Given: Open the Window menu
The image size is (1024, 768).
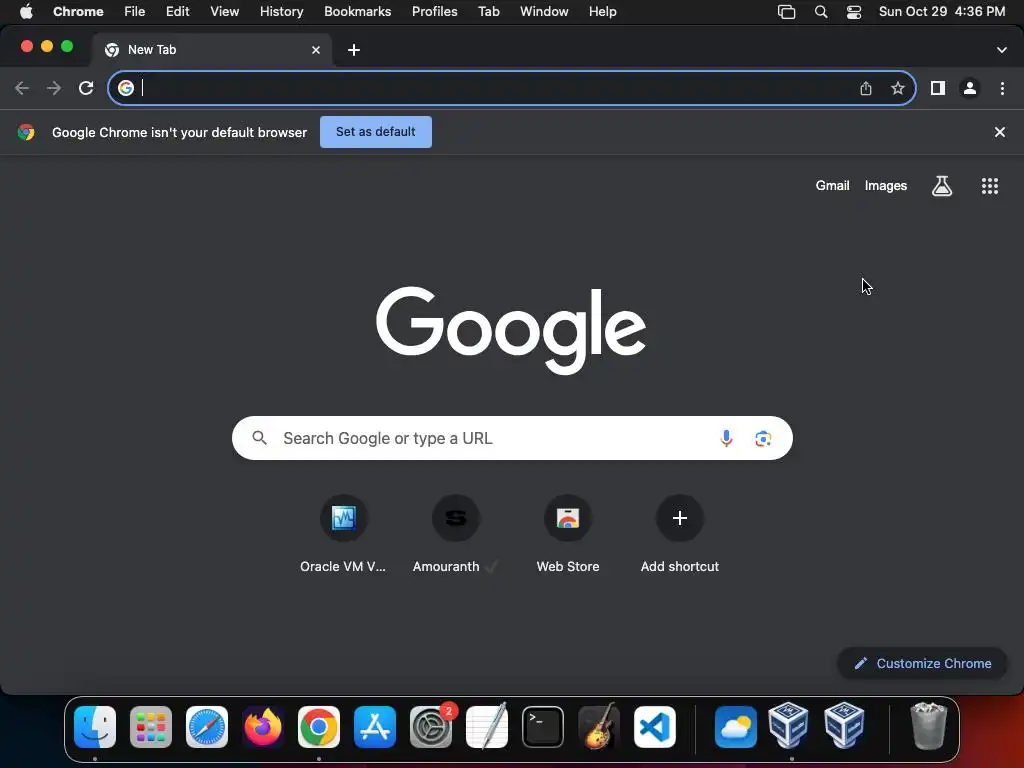Looking at the screenshot, I should pyautogui.click(x=544, y=12).
